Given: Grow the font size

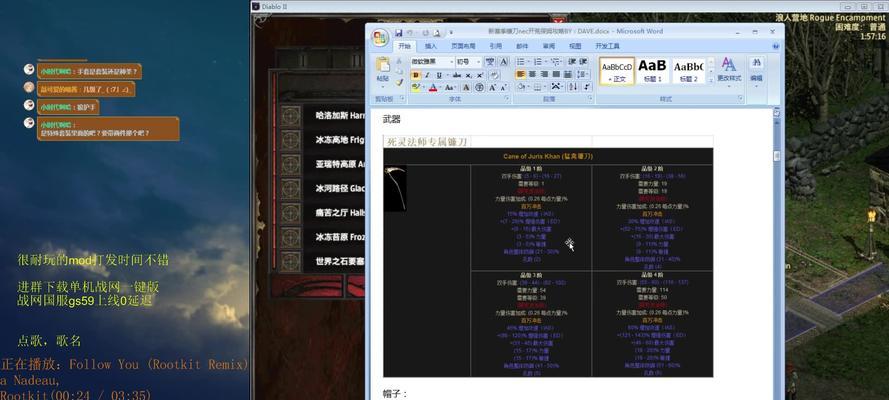Looking at the screenshot, I should pyautogui.click(x=492, y=87).
